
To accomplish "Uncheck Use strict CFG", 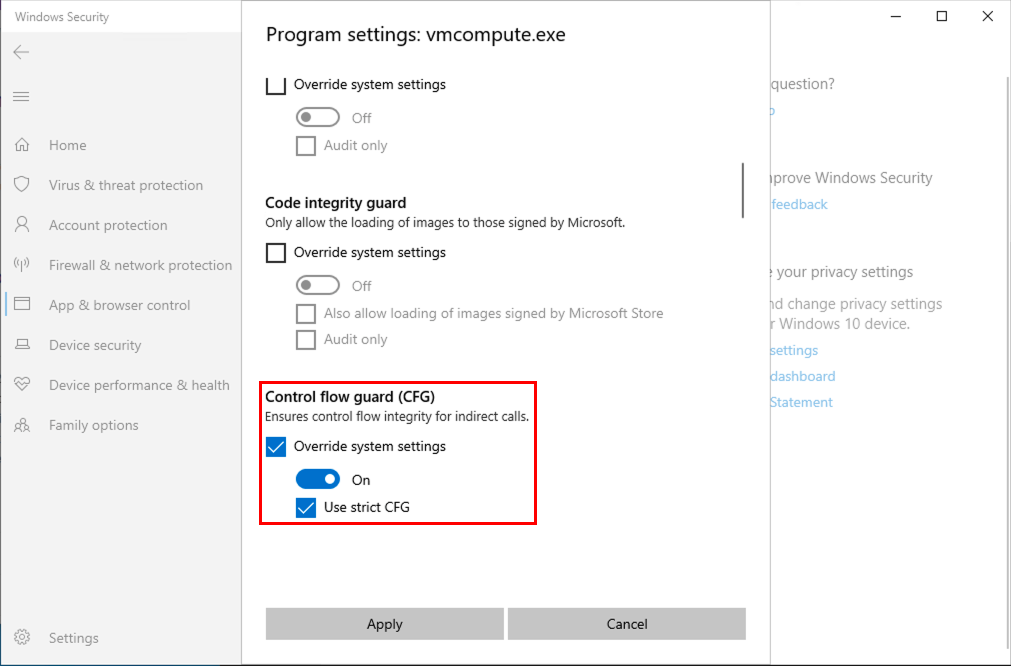I will [x=306, y=507].
